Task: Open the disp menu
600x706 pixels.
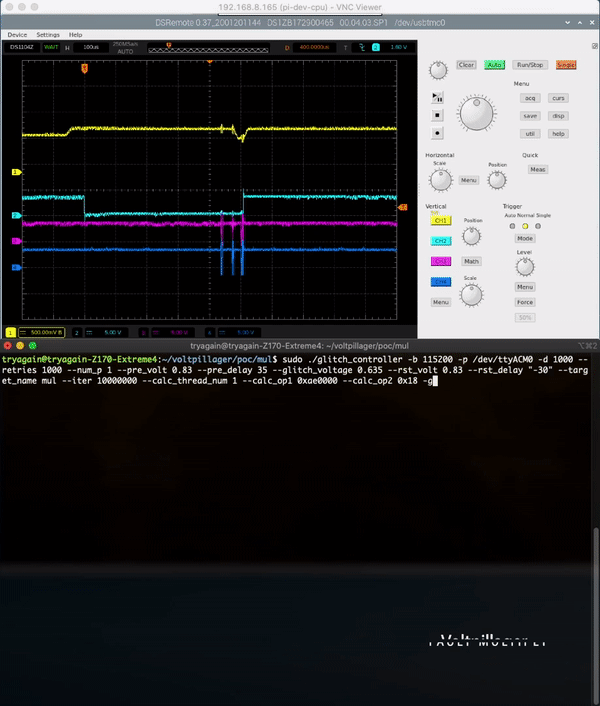Action: point(558,116)
